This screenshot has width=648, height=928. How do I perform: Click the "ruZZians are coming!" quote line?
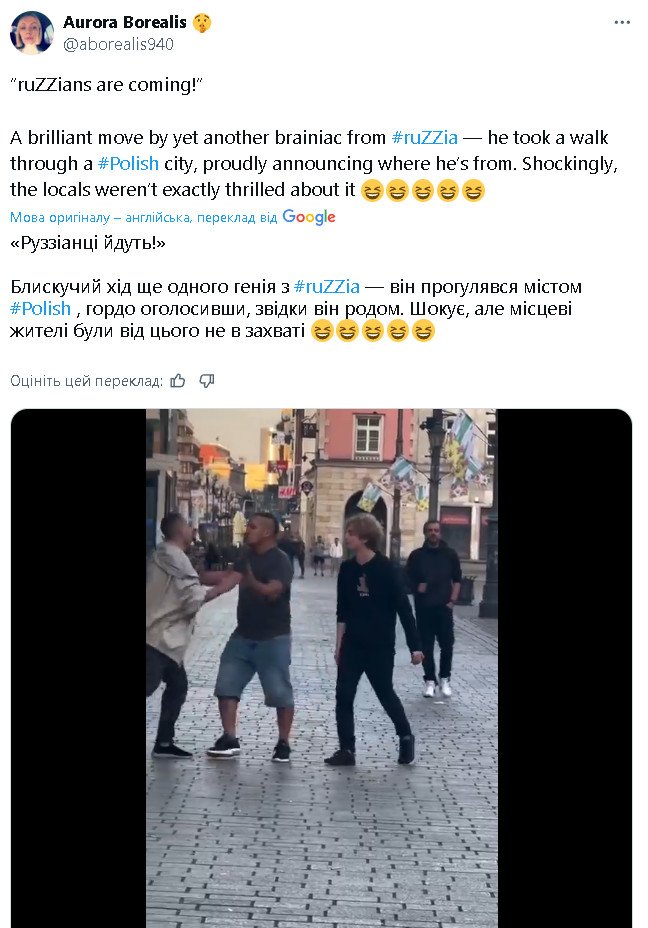click(107, 85)
